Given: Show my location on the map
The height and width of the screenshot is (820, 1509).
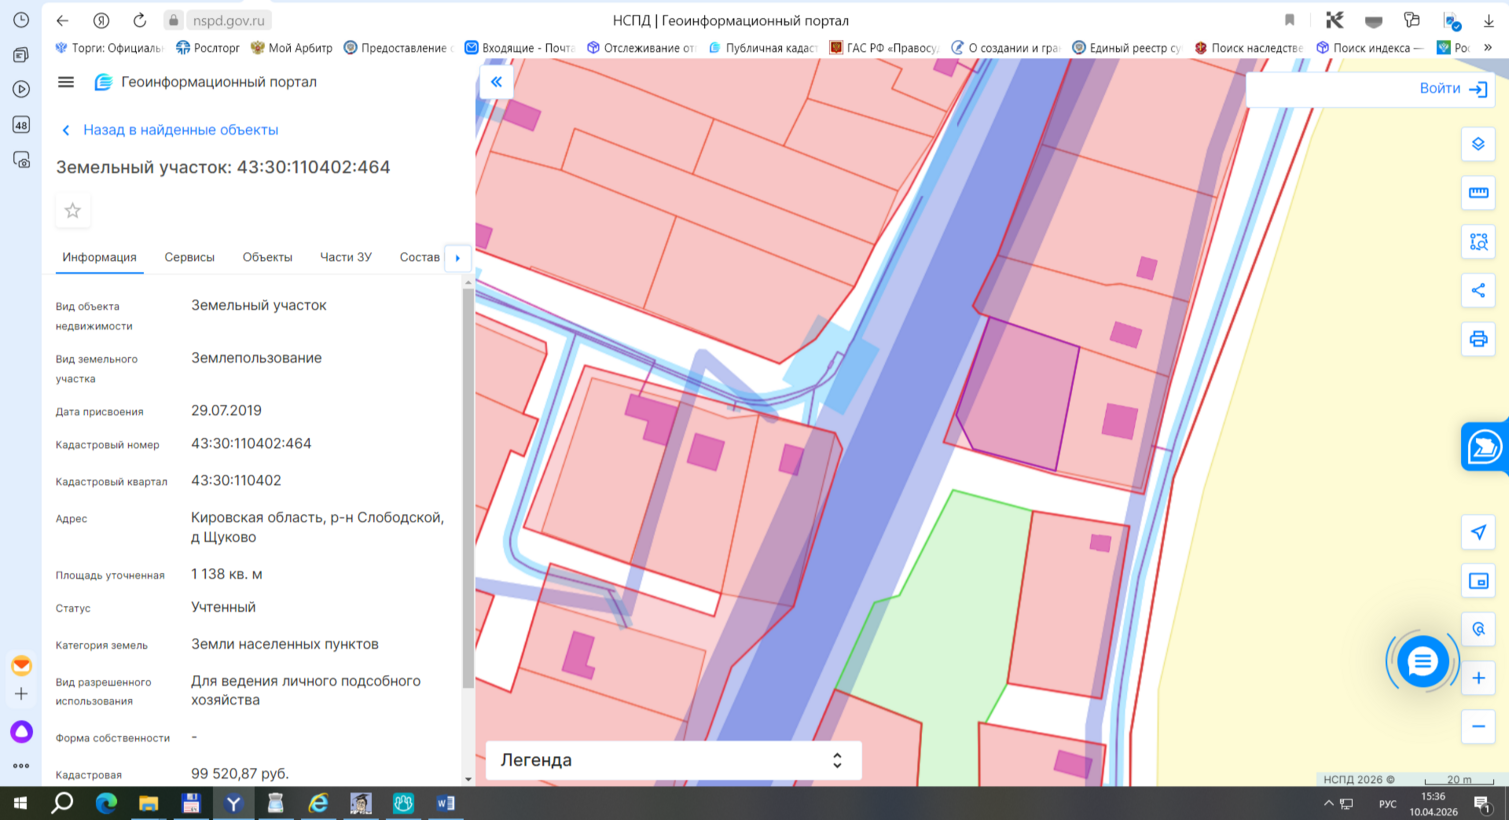Looking at the screenshot, I should (1478, 532).
